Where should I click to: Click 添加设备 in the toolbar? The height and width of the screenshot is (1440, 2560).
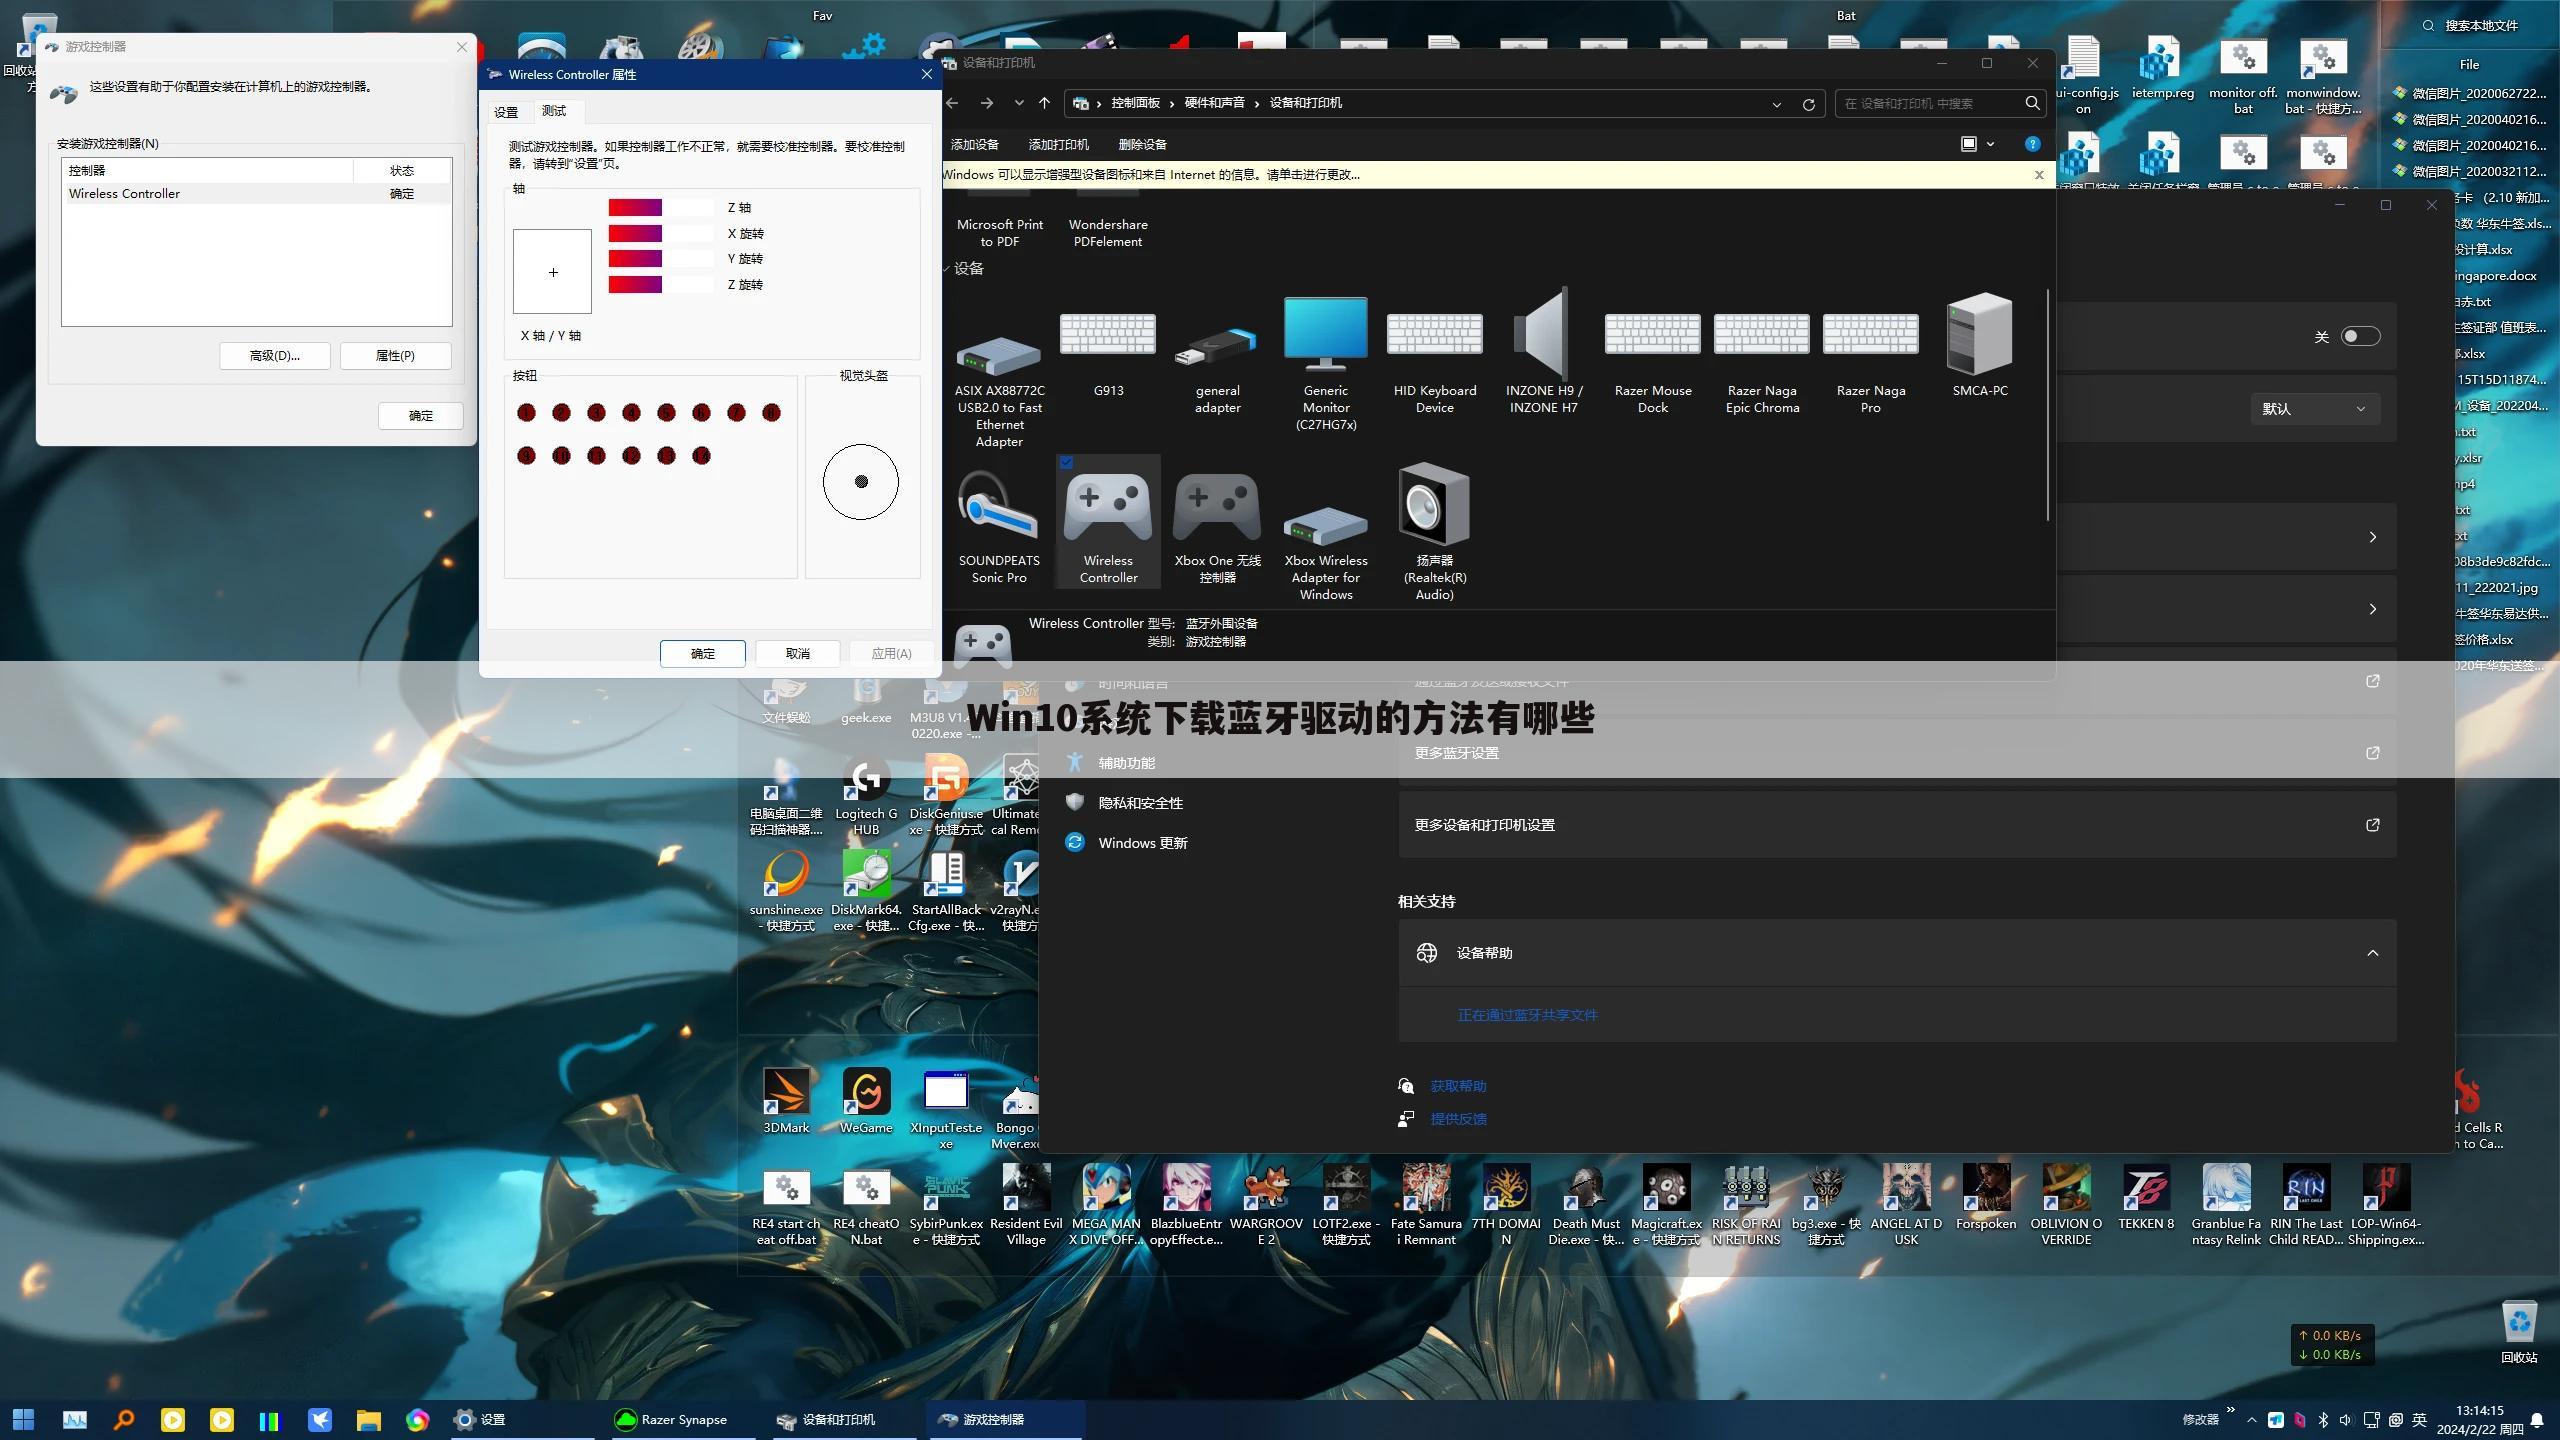pyautogui.click(x=974, y=144)
